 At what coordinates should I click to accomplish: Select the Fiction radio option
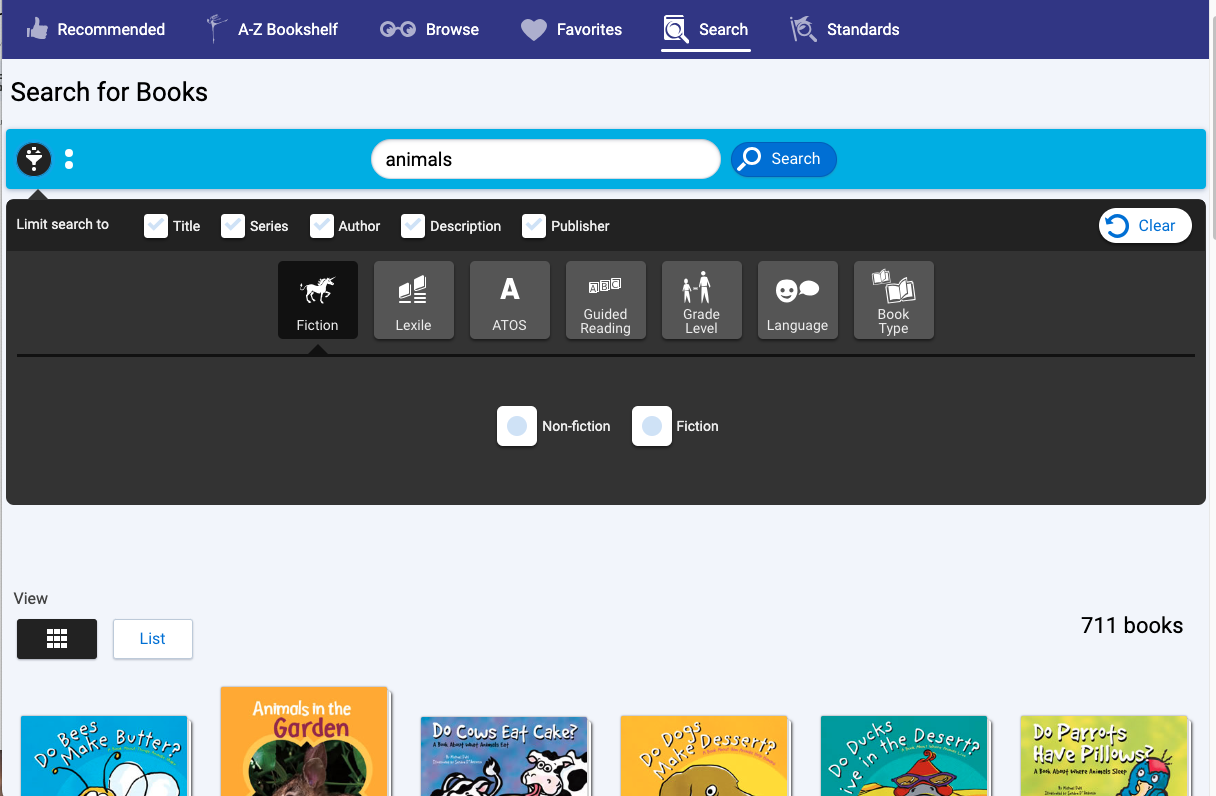(x=652, y=426)
